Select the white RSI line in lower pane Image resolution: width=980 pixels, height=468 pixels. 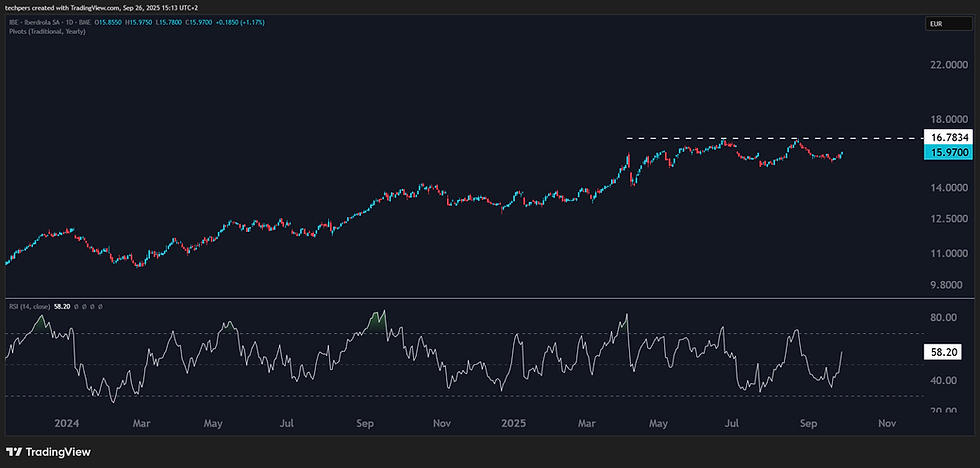[x=423, y=357]
